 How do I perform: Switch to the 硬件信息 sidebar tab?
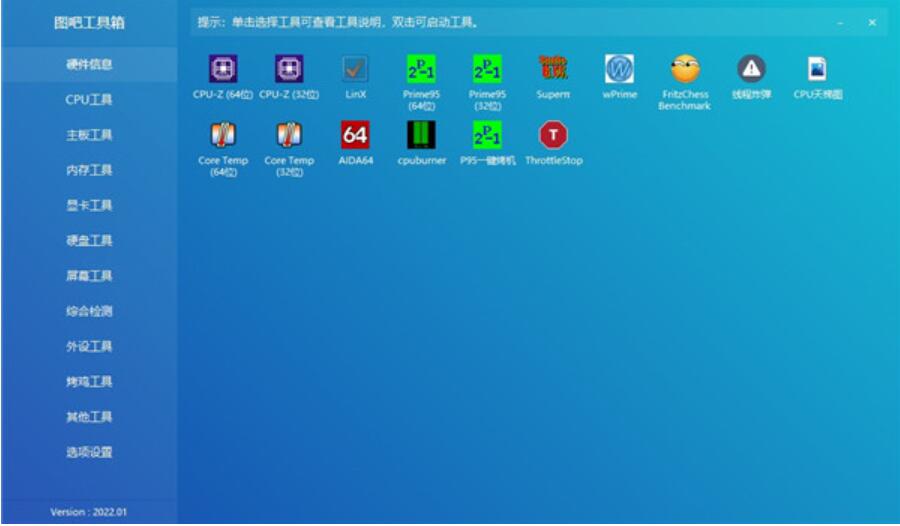tap(89, 64)
